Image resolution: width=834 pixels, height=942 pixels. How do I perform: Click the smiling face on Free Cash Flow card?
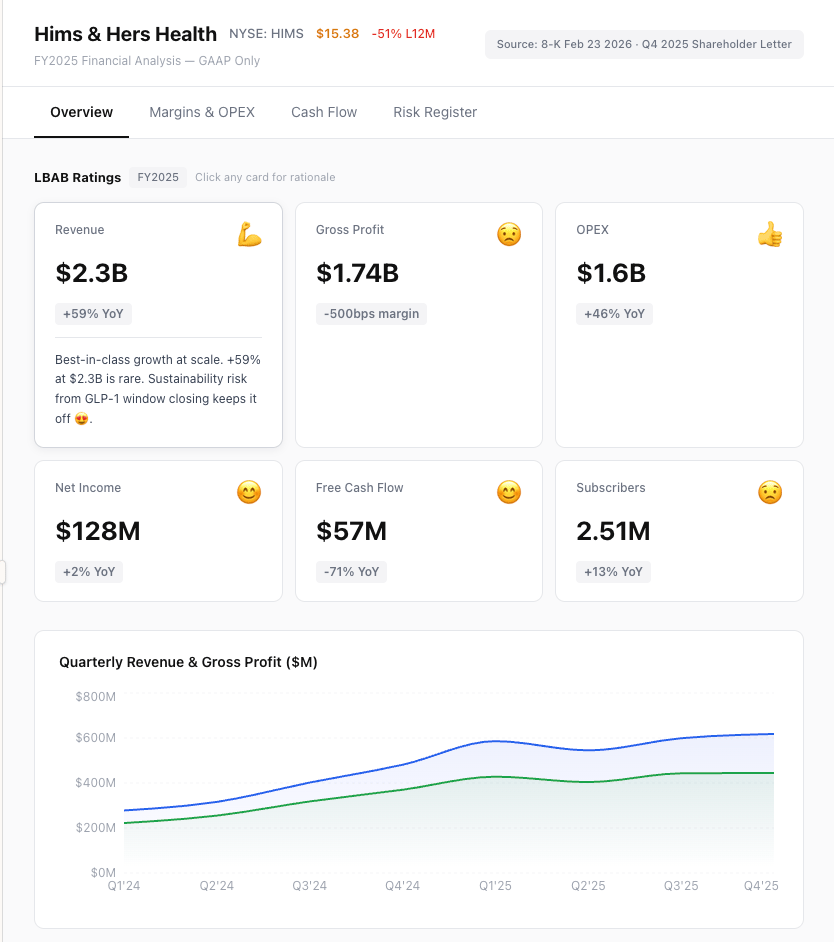[x=509, y=493]
